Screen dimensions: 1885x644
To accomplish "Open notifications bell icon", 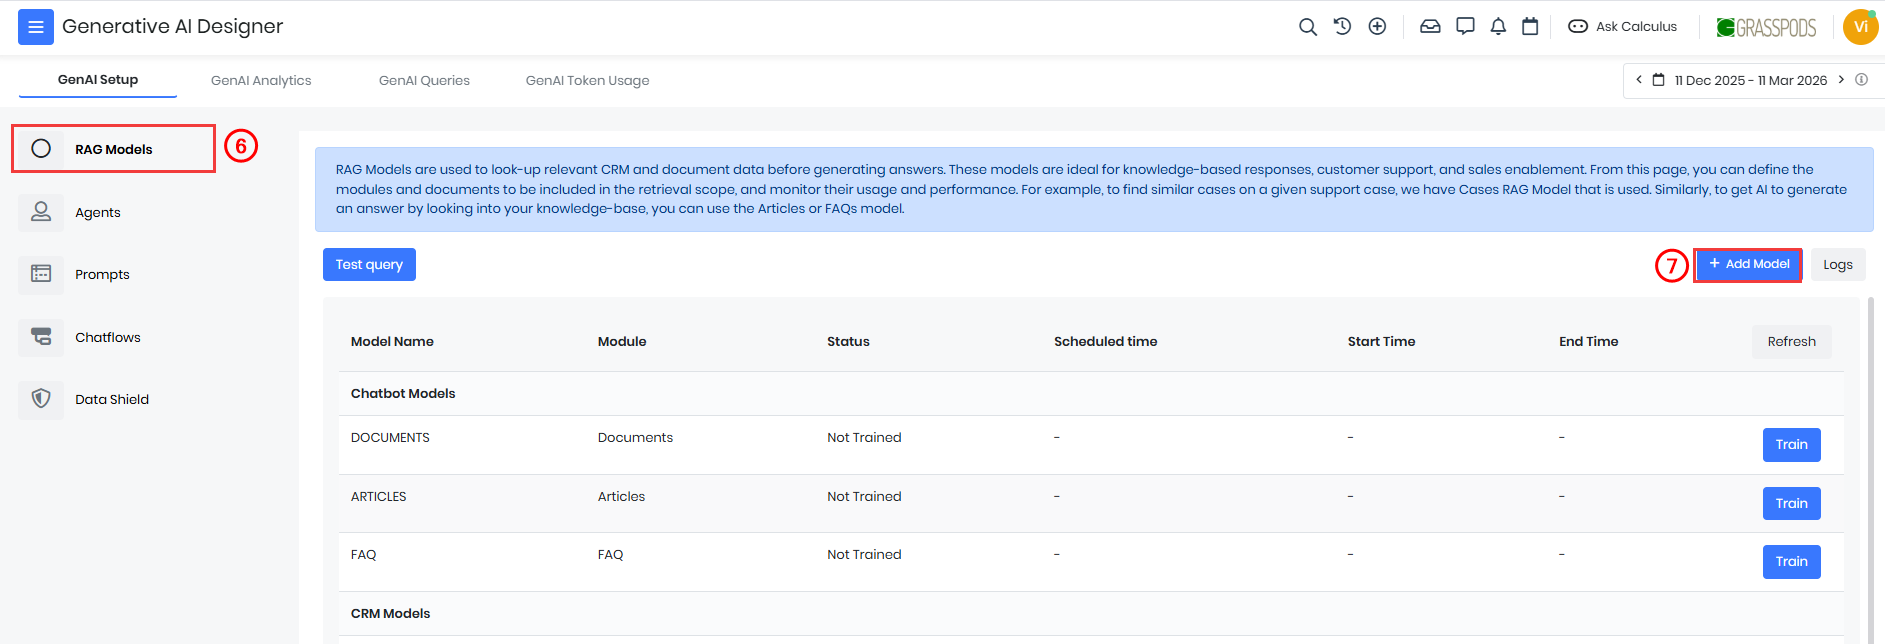I will pyautogui.click(x=1498, y=27).
